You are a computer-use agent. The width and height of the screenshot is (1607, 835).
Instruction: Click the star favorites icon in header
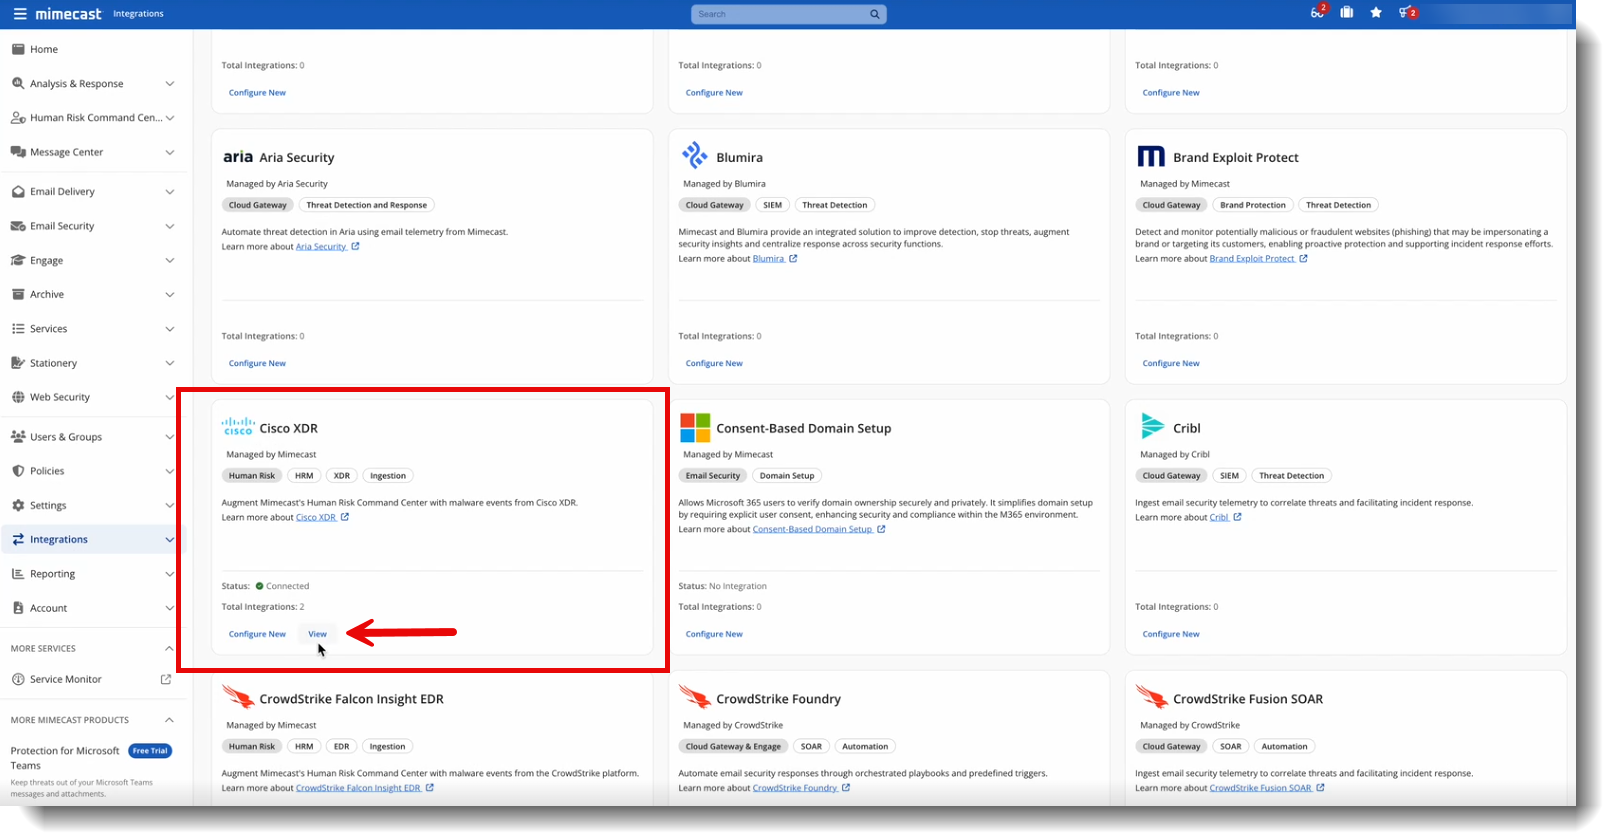1376,13
